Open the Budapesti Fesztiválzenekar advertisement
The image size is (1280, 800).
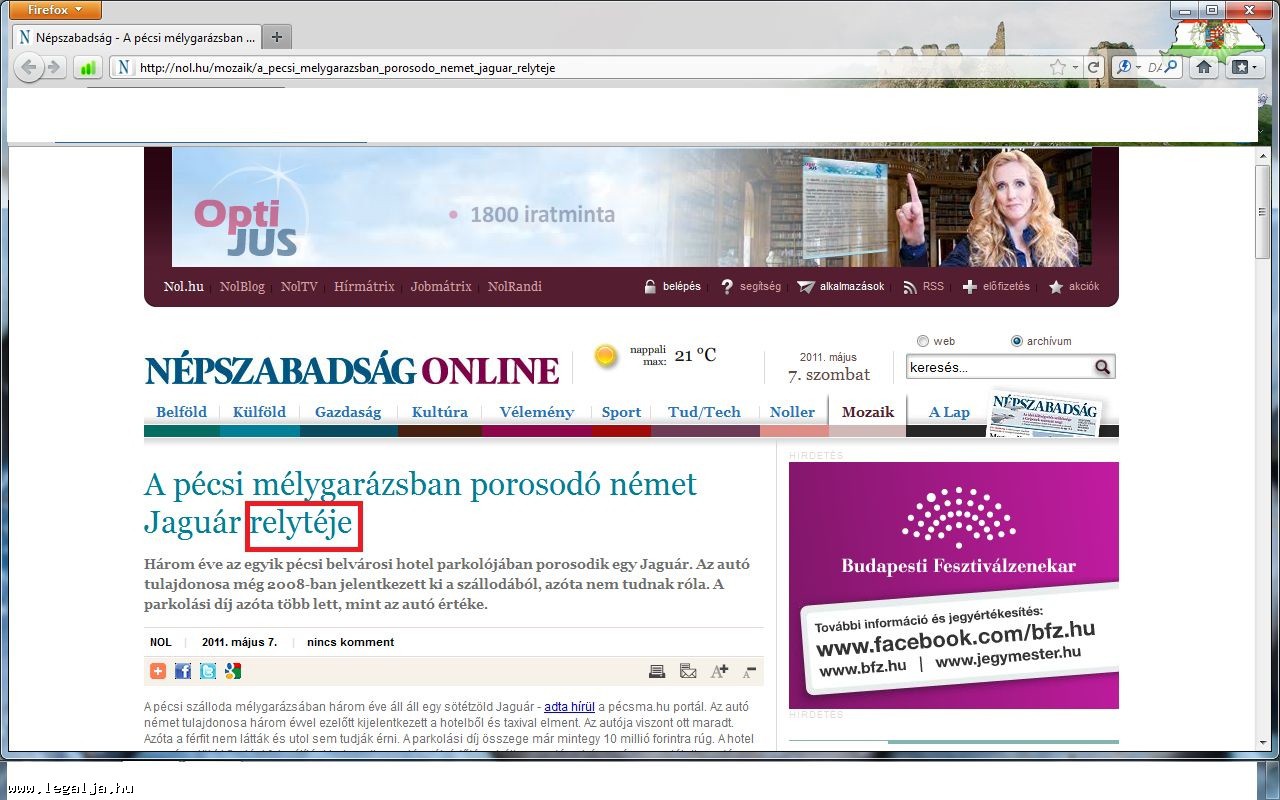pos(953,585)
